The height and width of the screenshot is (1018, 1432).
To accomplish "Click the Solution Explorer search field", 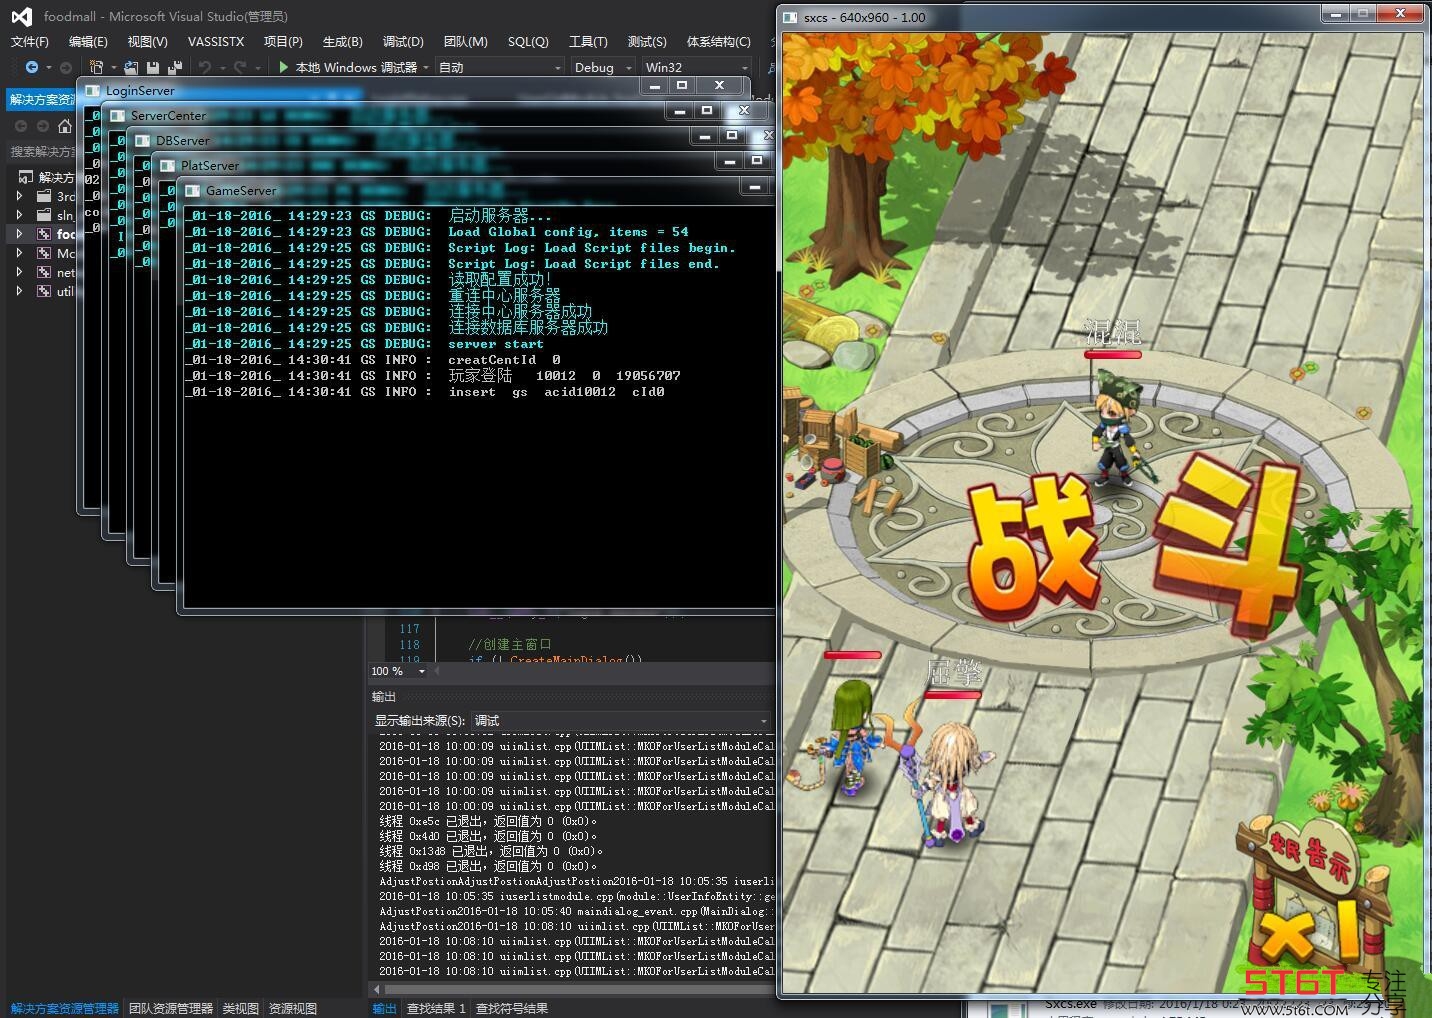I will coord(42,151).
